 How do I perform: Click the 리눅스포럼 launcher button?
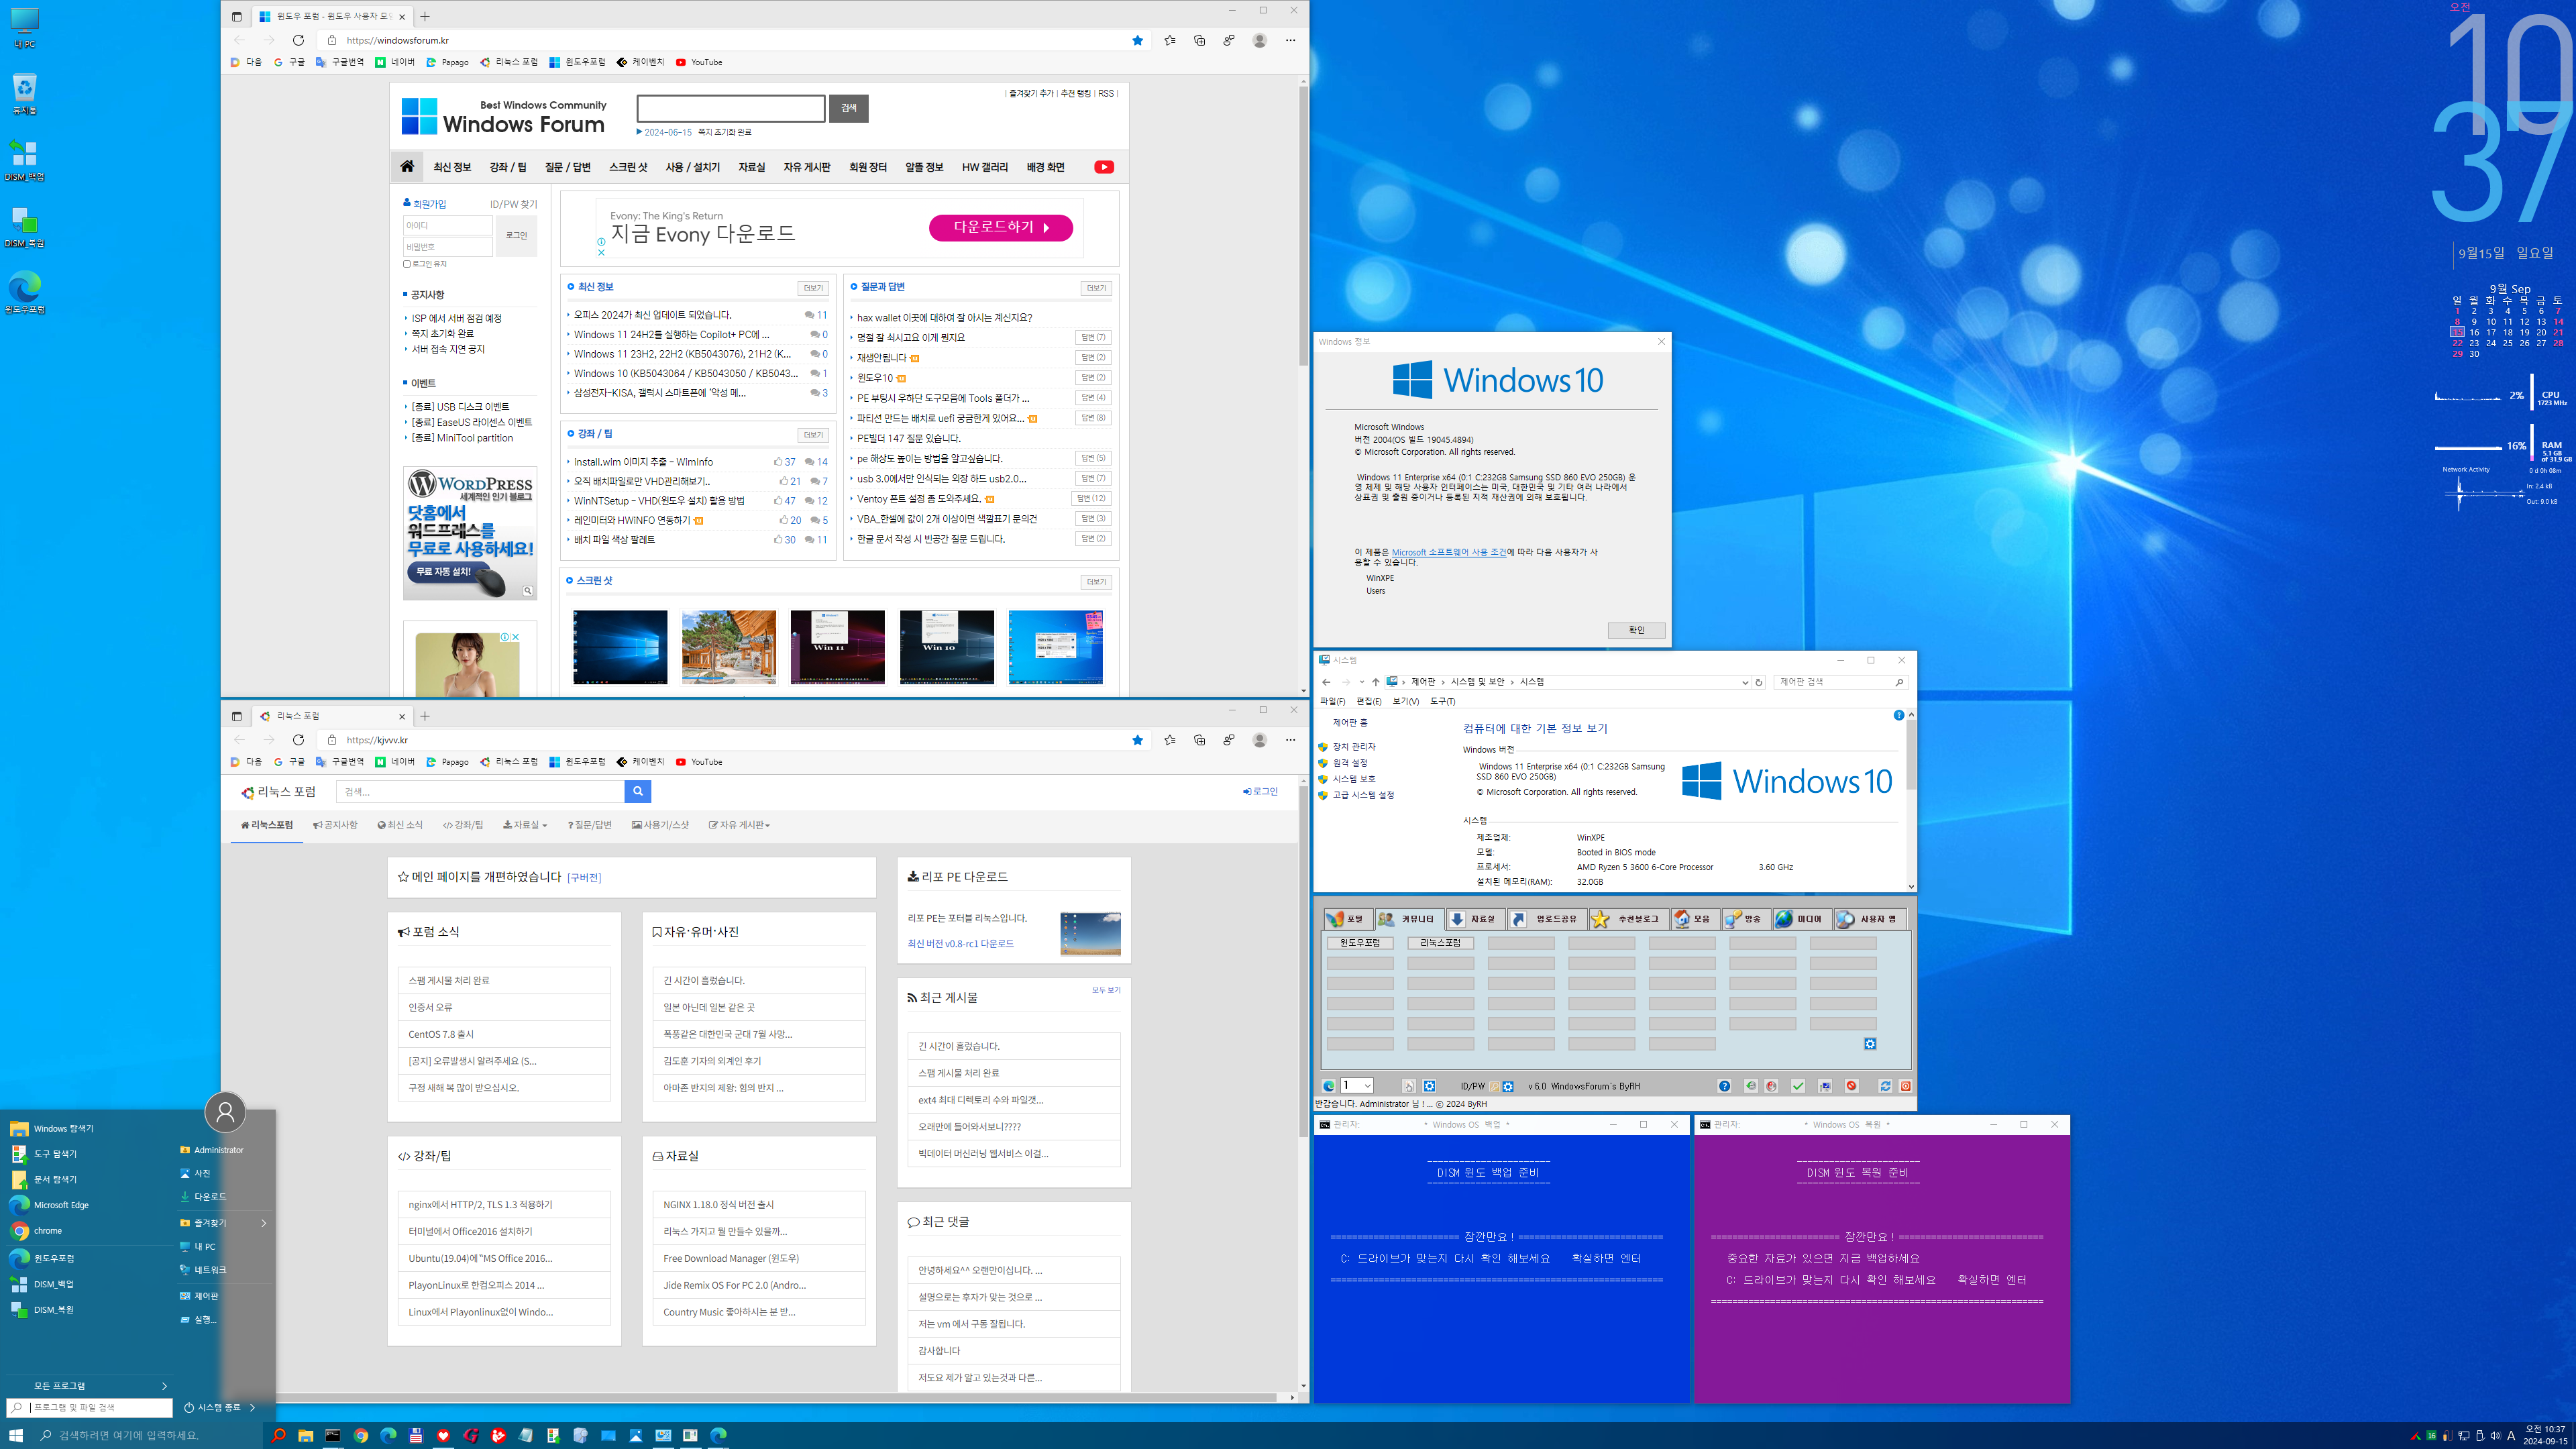(1440, 943)
